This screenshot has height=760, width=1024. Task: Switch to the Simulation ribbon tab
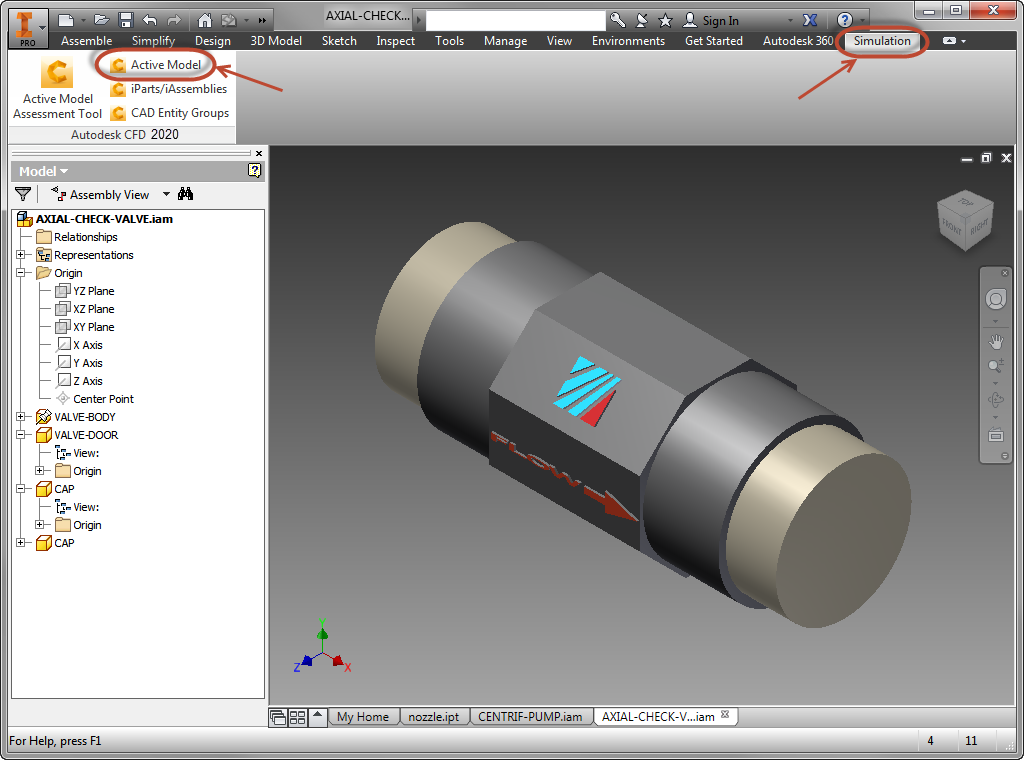pos(884,42)
